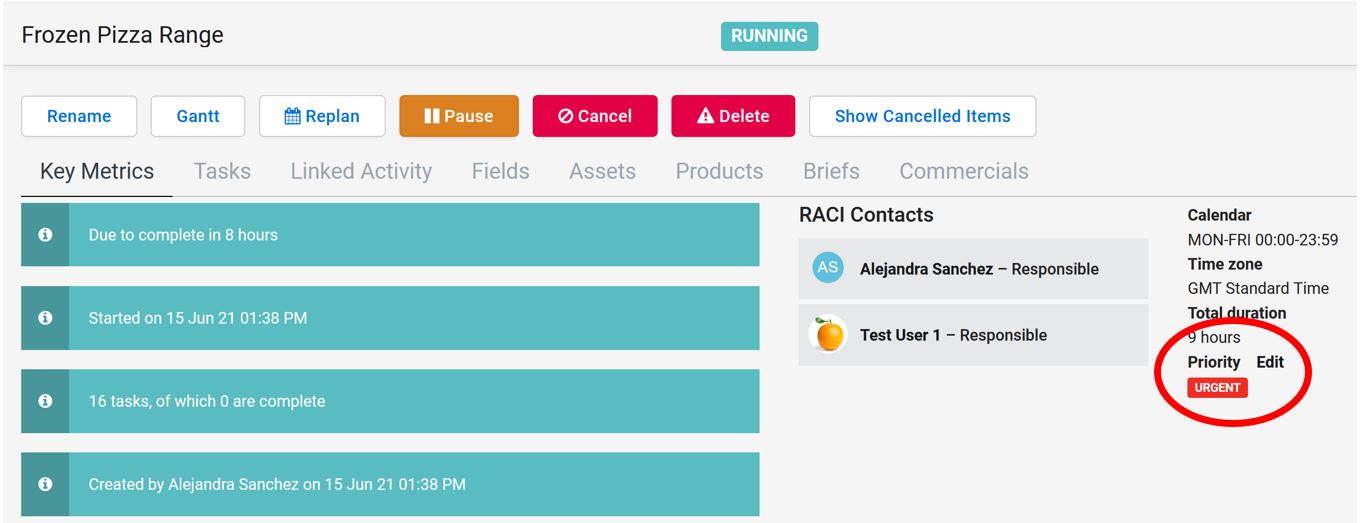Click Test User 1's orange avatar
This screenshot has height=523, width=1360.
click(828, 335)
